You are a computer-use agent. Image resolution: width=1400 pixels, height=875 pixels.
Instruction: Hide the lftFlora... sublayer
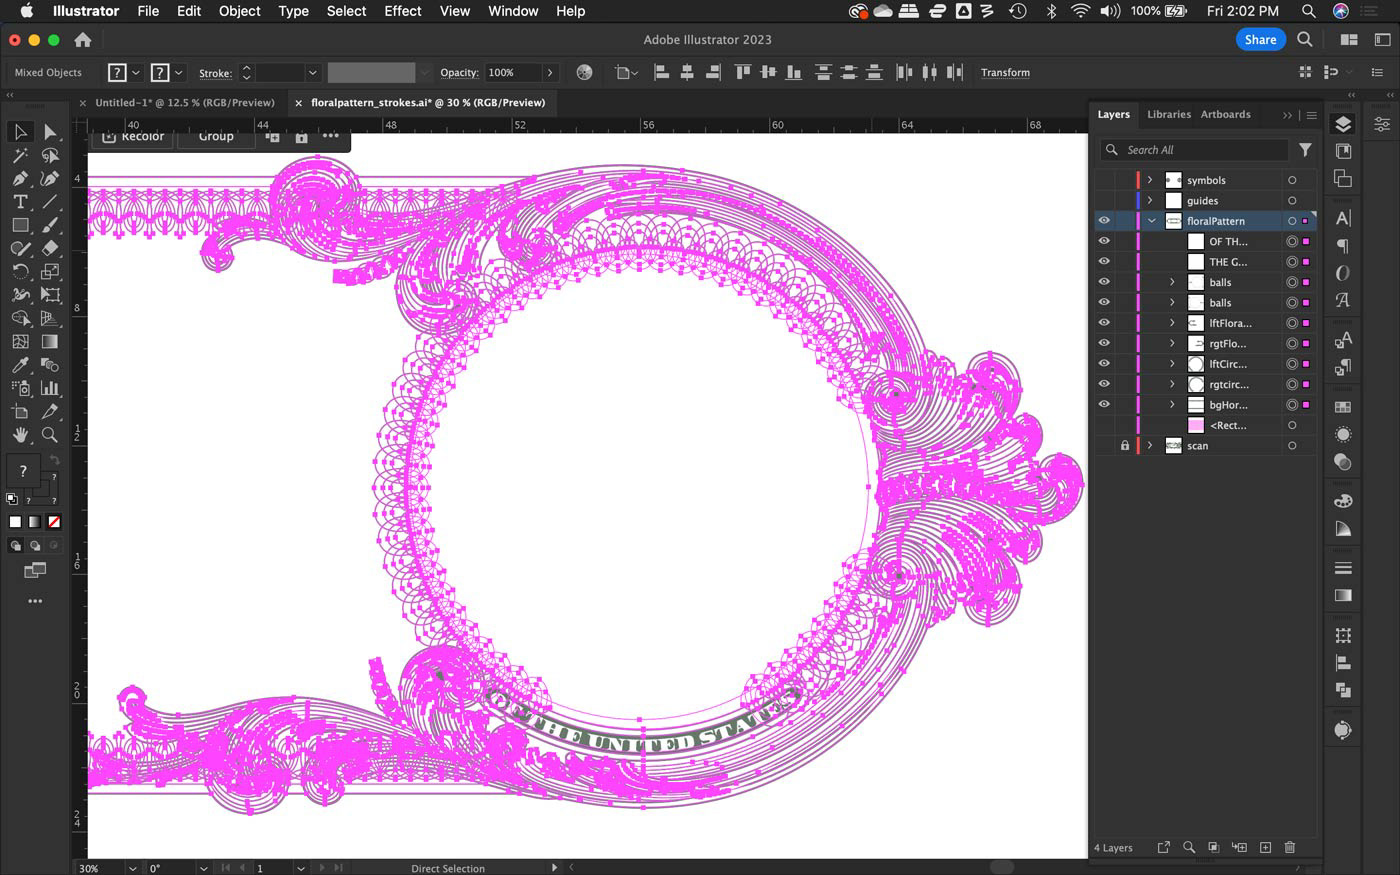(1104, 323)
